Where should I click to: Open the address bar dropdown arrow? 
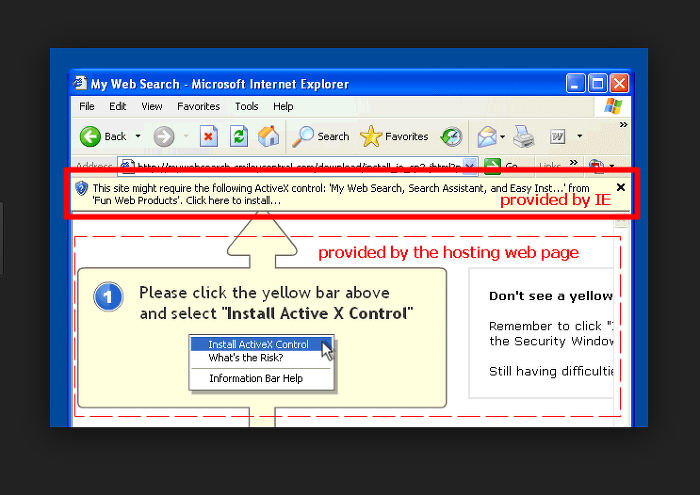[x=470, y=165]
